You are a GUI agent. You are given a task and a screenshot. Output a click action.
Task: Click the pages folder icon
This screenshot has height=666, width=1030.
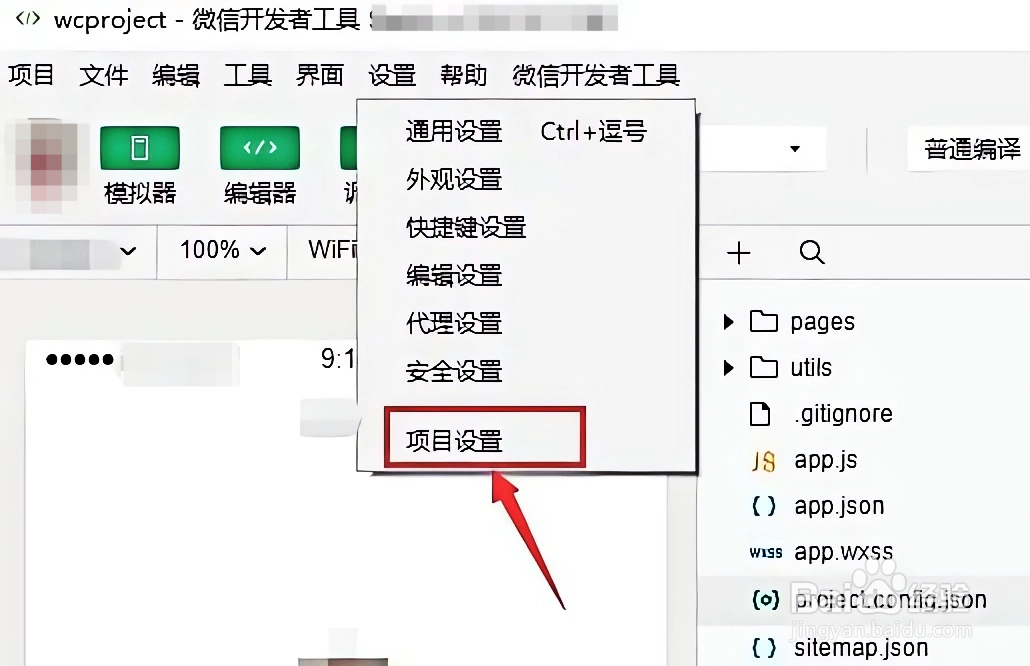point(763,321)
